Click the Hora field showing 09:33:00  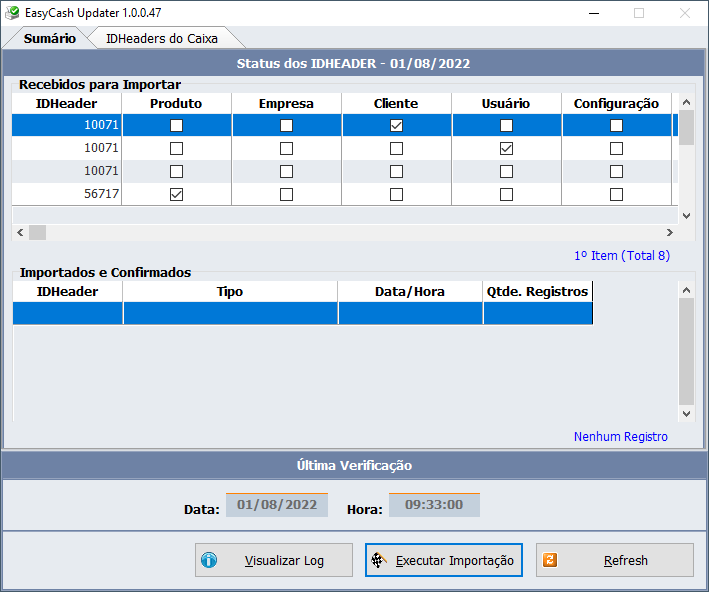point(434,505)
